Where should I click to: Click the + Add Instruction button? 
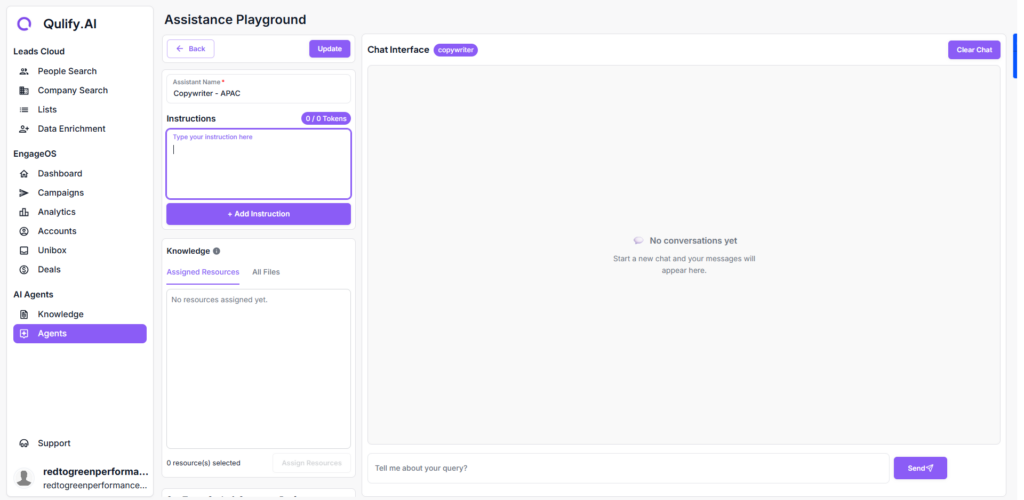(259, 214)
